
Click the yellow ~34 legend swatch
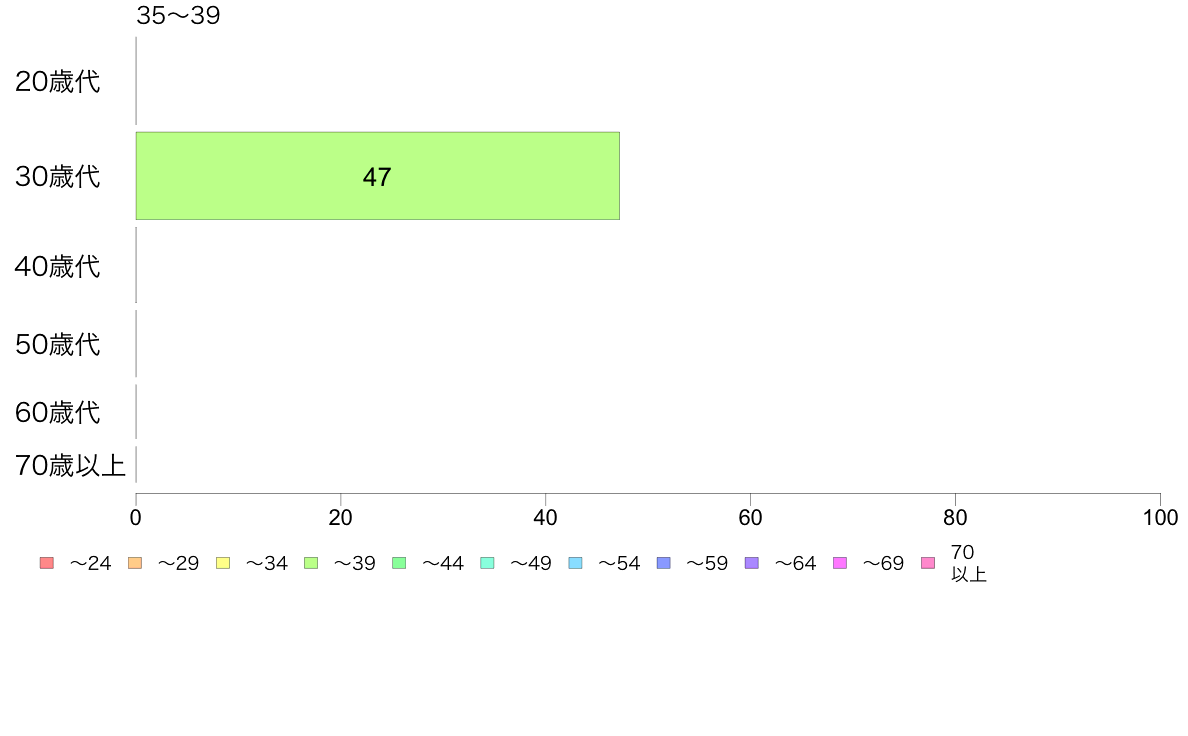223,563
